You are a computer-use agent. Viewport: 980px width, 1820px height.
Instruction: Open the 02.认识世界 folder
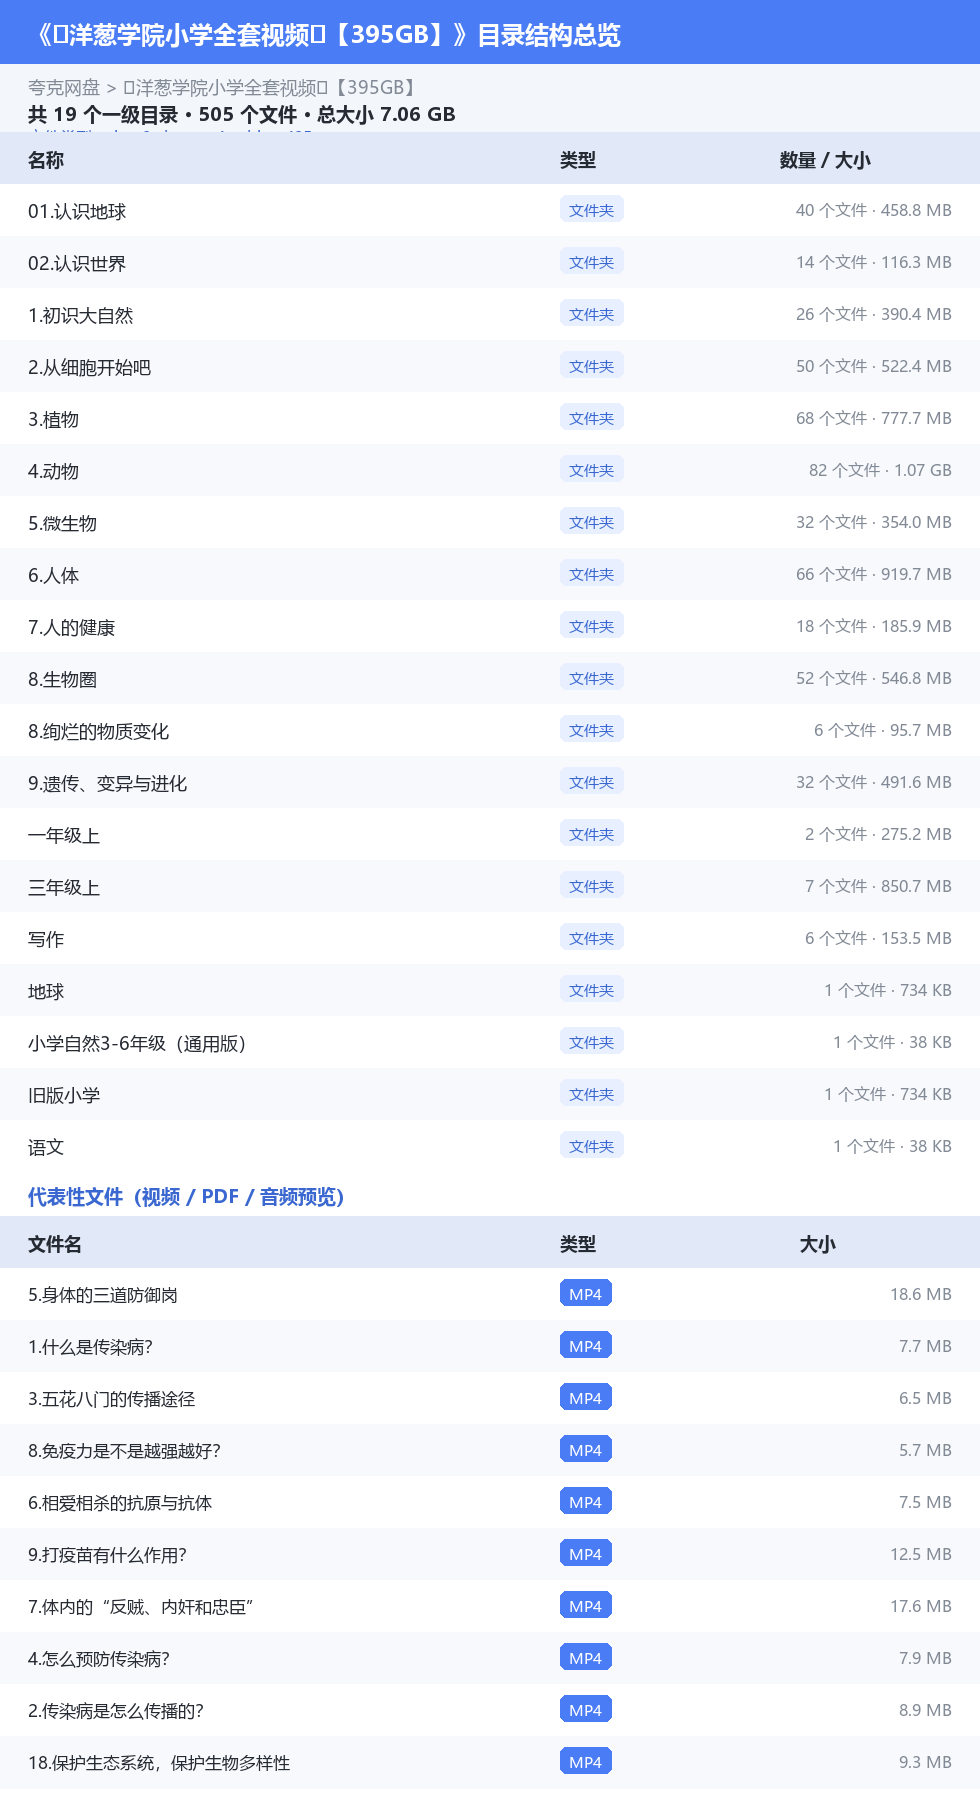[77, 263]
